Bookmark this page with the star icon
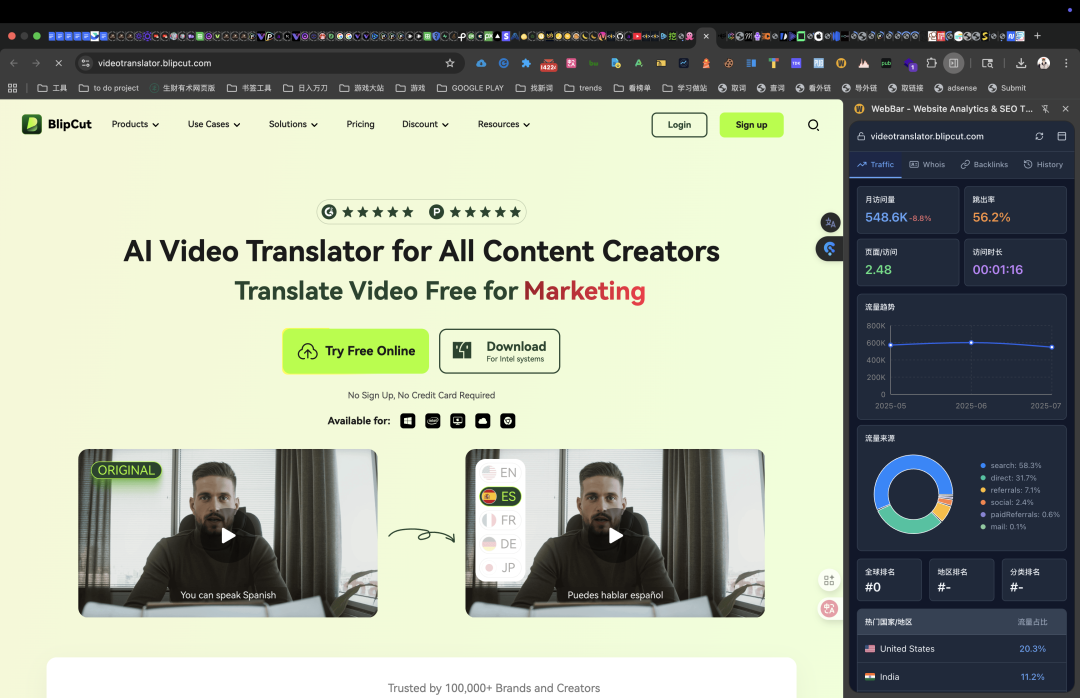The height and width of the screenshot is (698, 1080). [x=450, y=63]
